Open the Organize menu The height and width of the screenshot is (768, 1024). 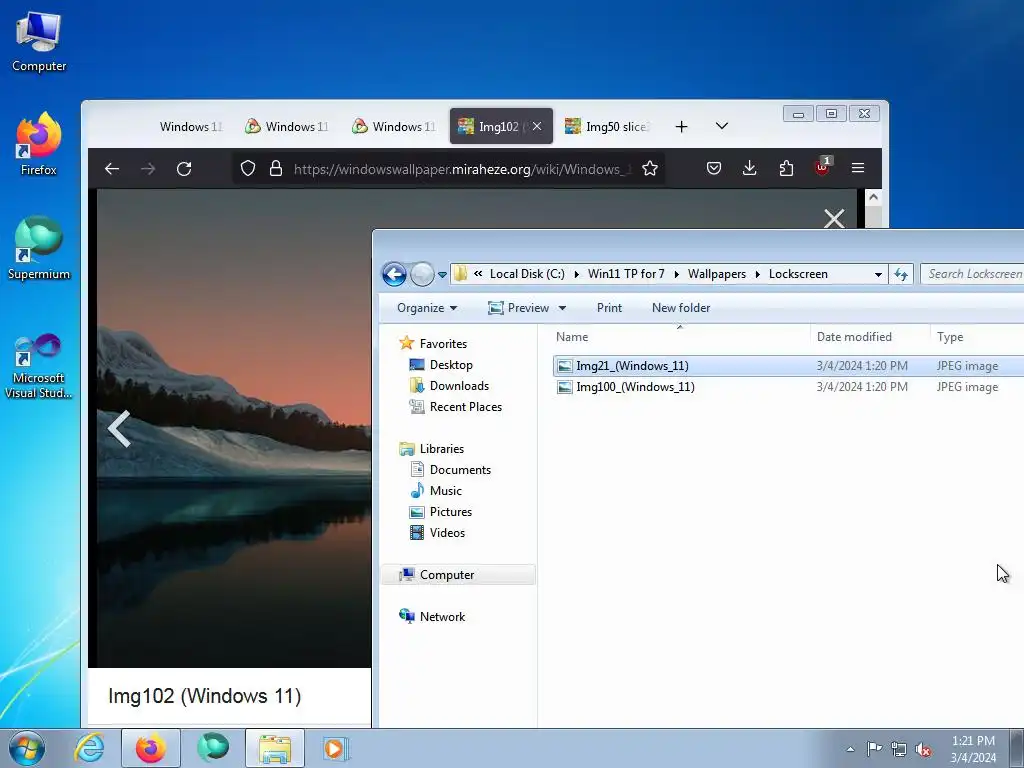426,308
